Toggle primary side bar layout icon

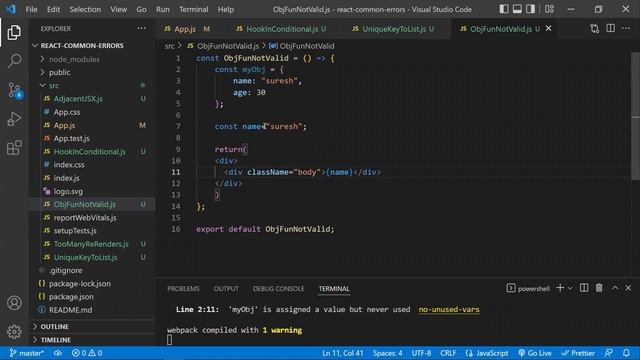pos(504,9)
